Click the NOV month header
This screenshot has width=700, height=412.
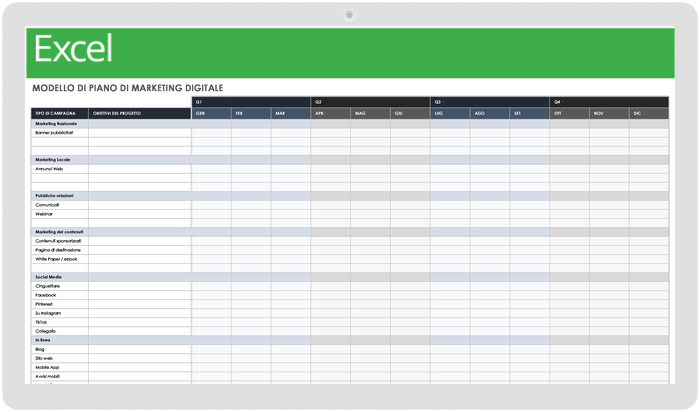(609, 113)
